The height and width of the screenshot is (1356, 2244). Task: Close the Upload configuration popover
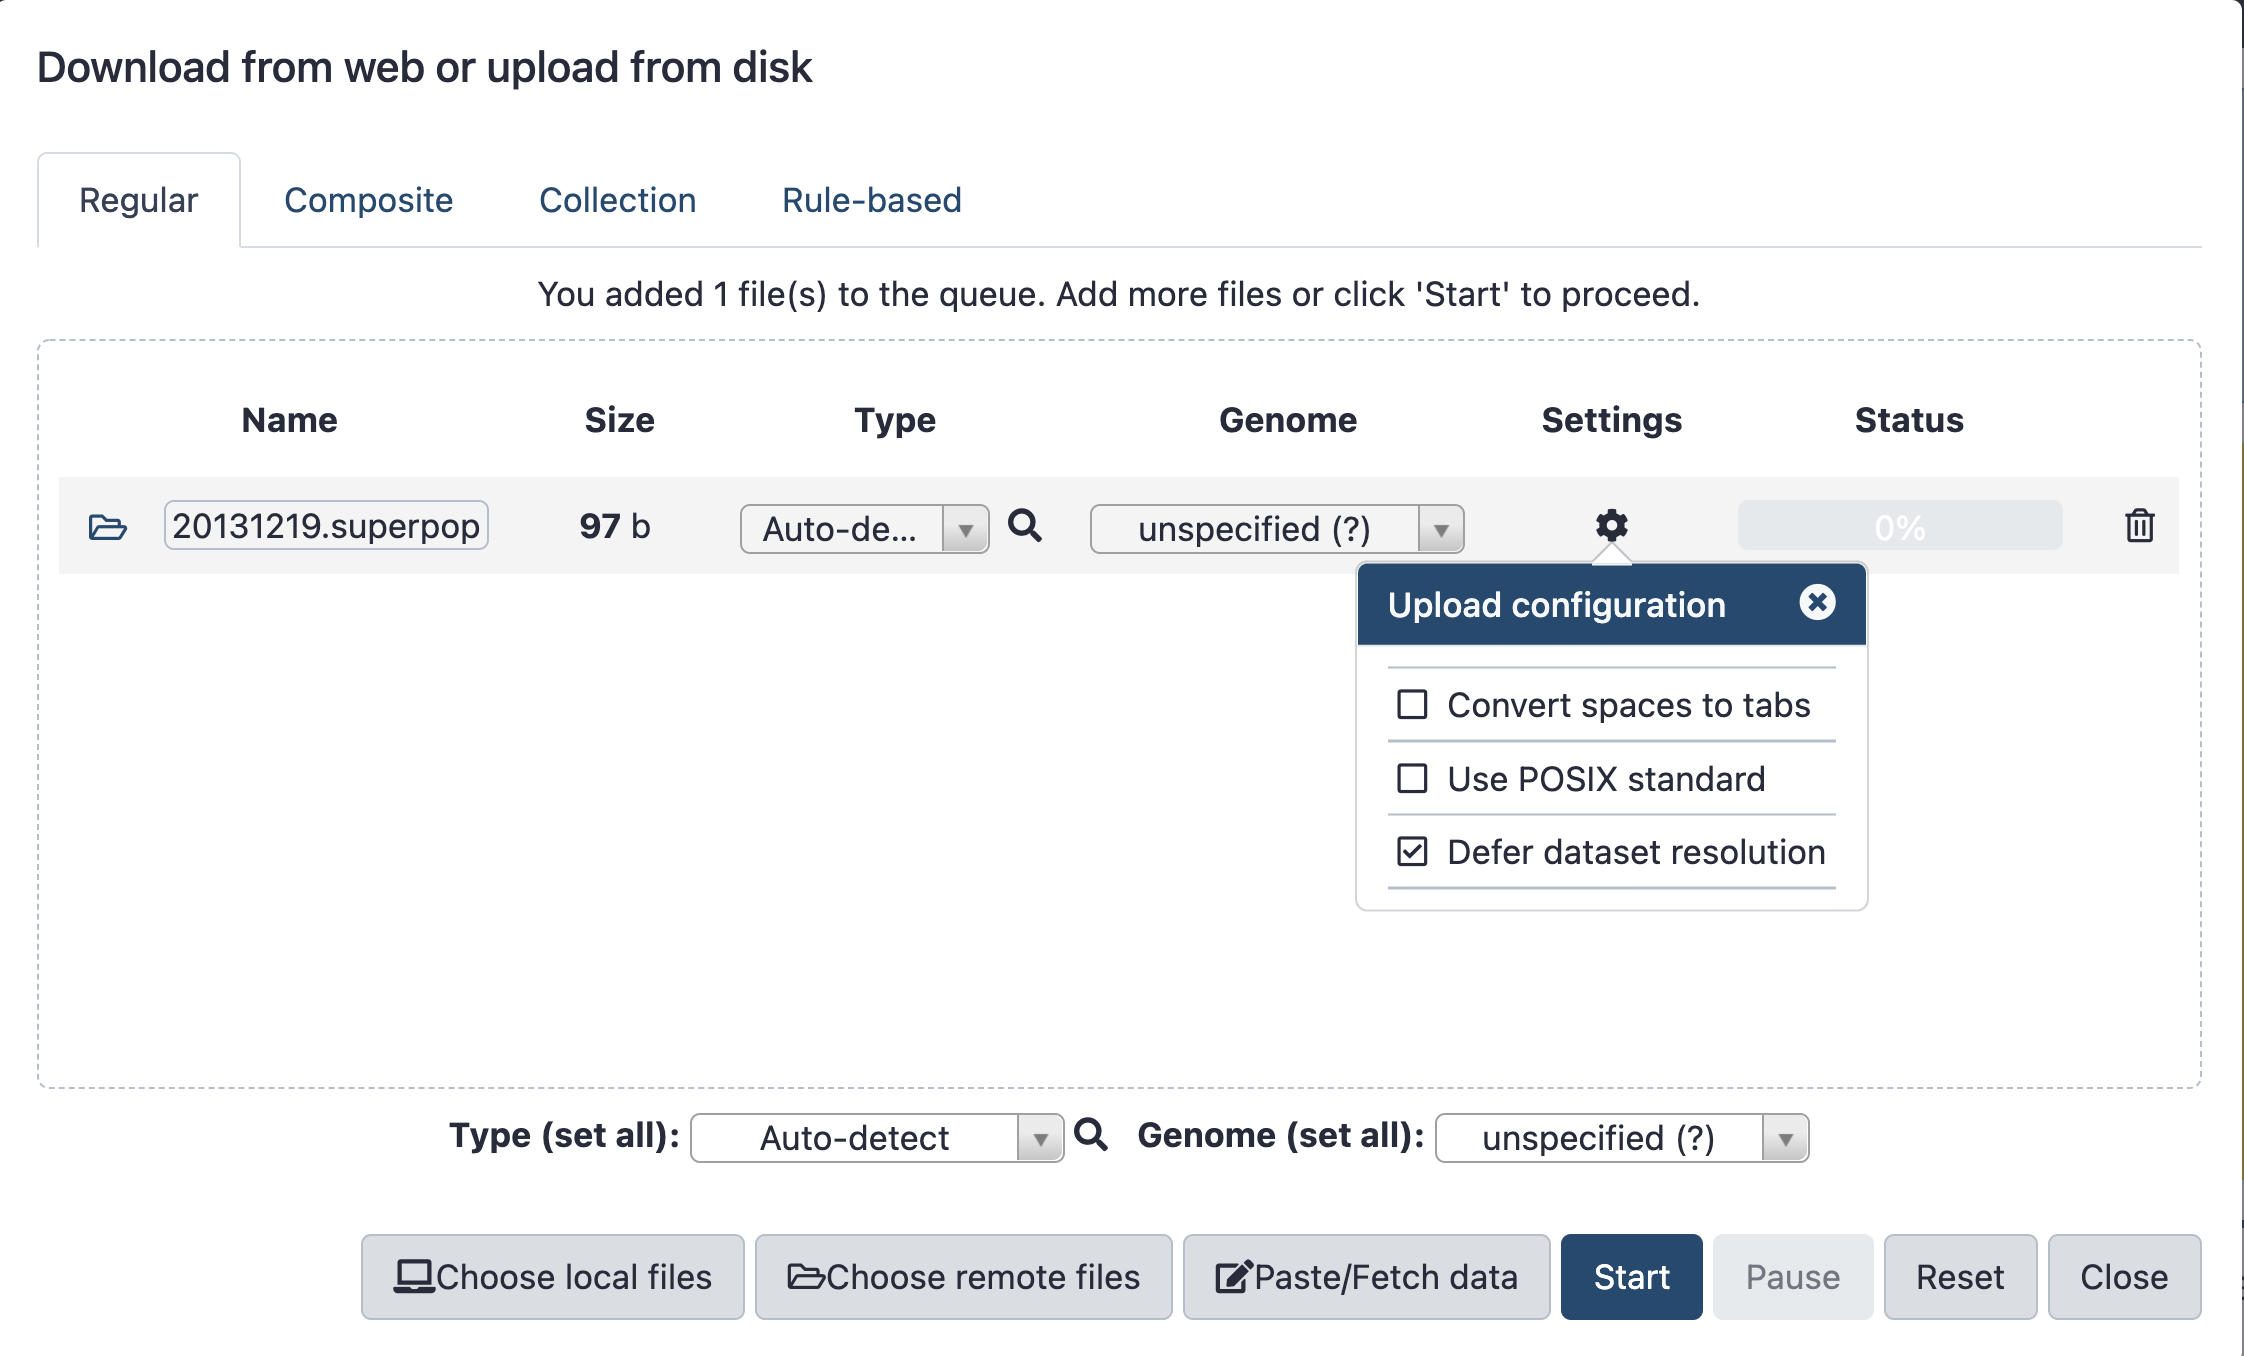[x=1818, y=602]
